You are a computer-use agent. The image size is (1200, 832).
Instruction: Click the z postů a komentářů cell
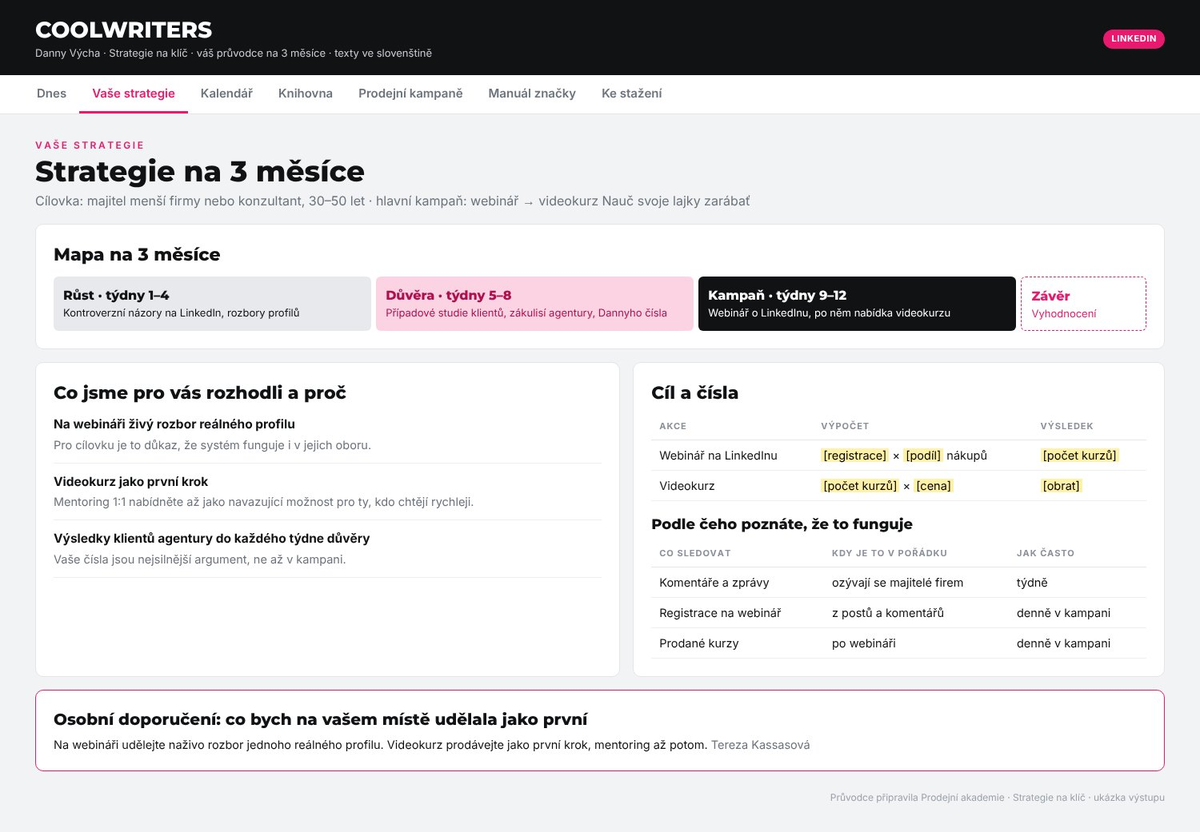tap(888, 612)
